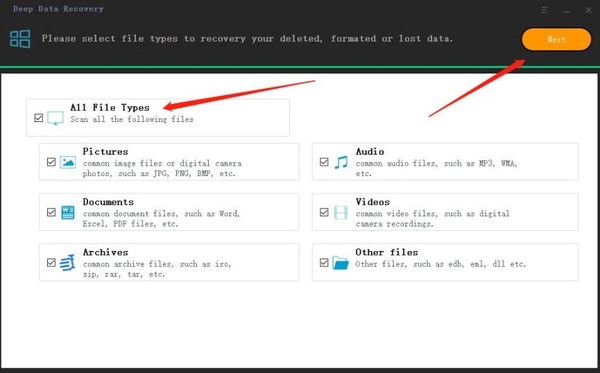Open the menu icon in title bar
Screen dimensions: 600x373
(x=545, y=10)
